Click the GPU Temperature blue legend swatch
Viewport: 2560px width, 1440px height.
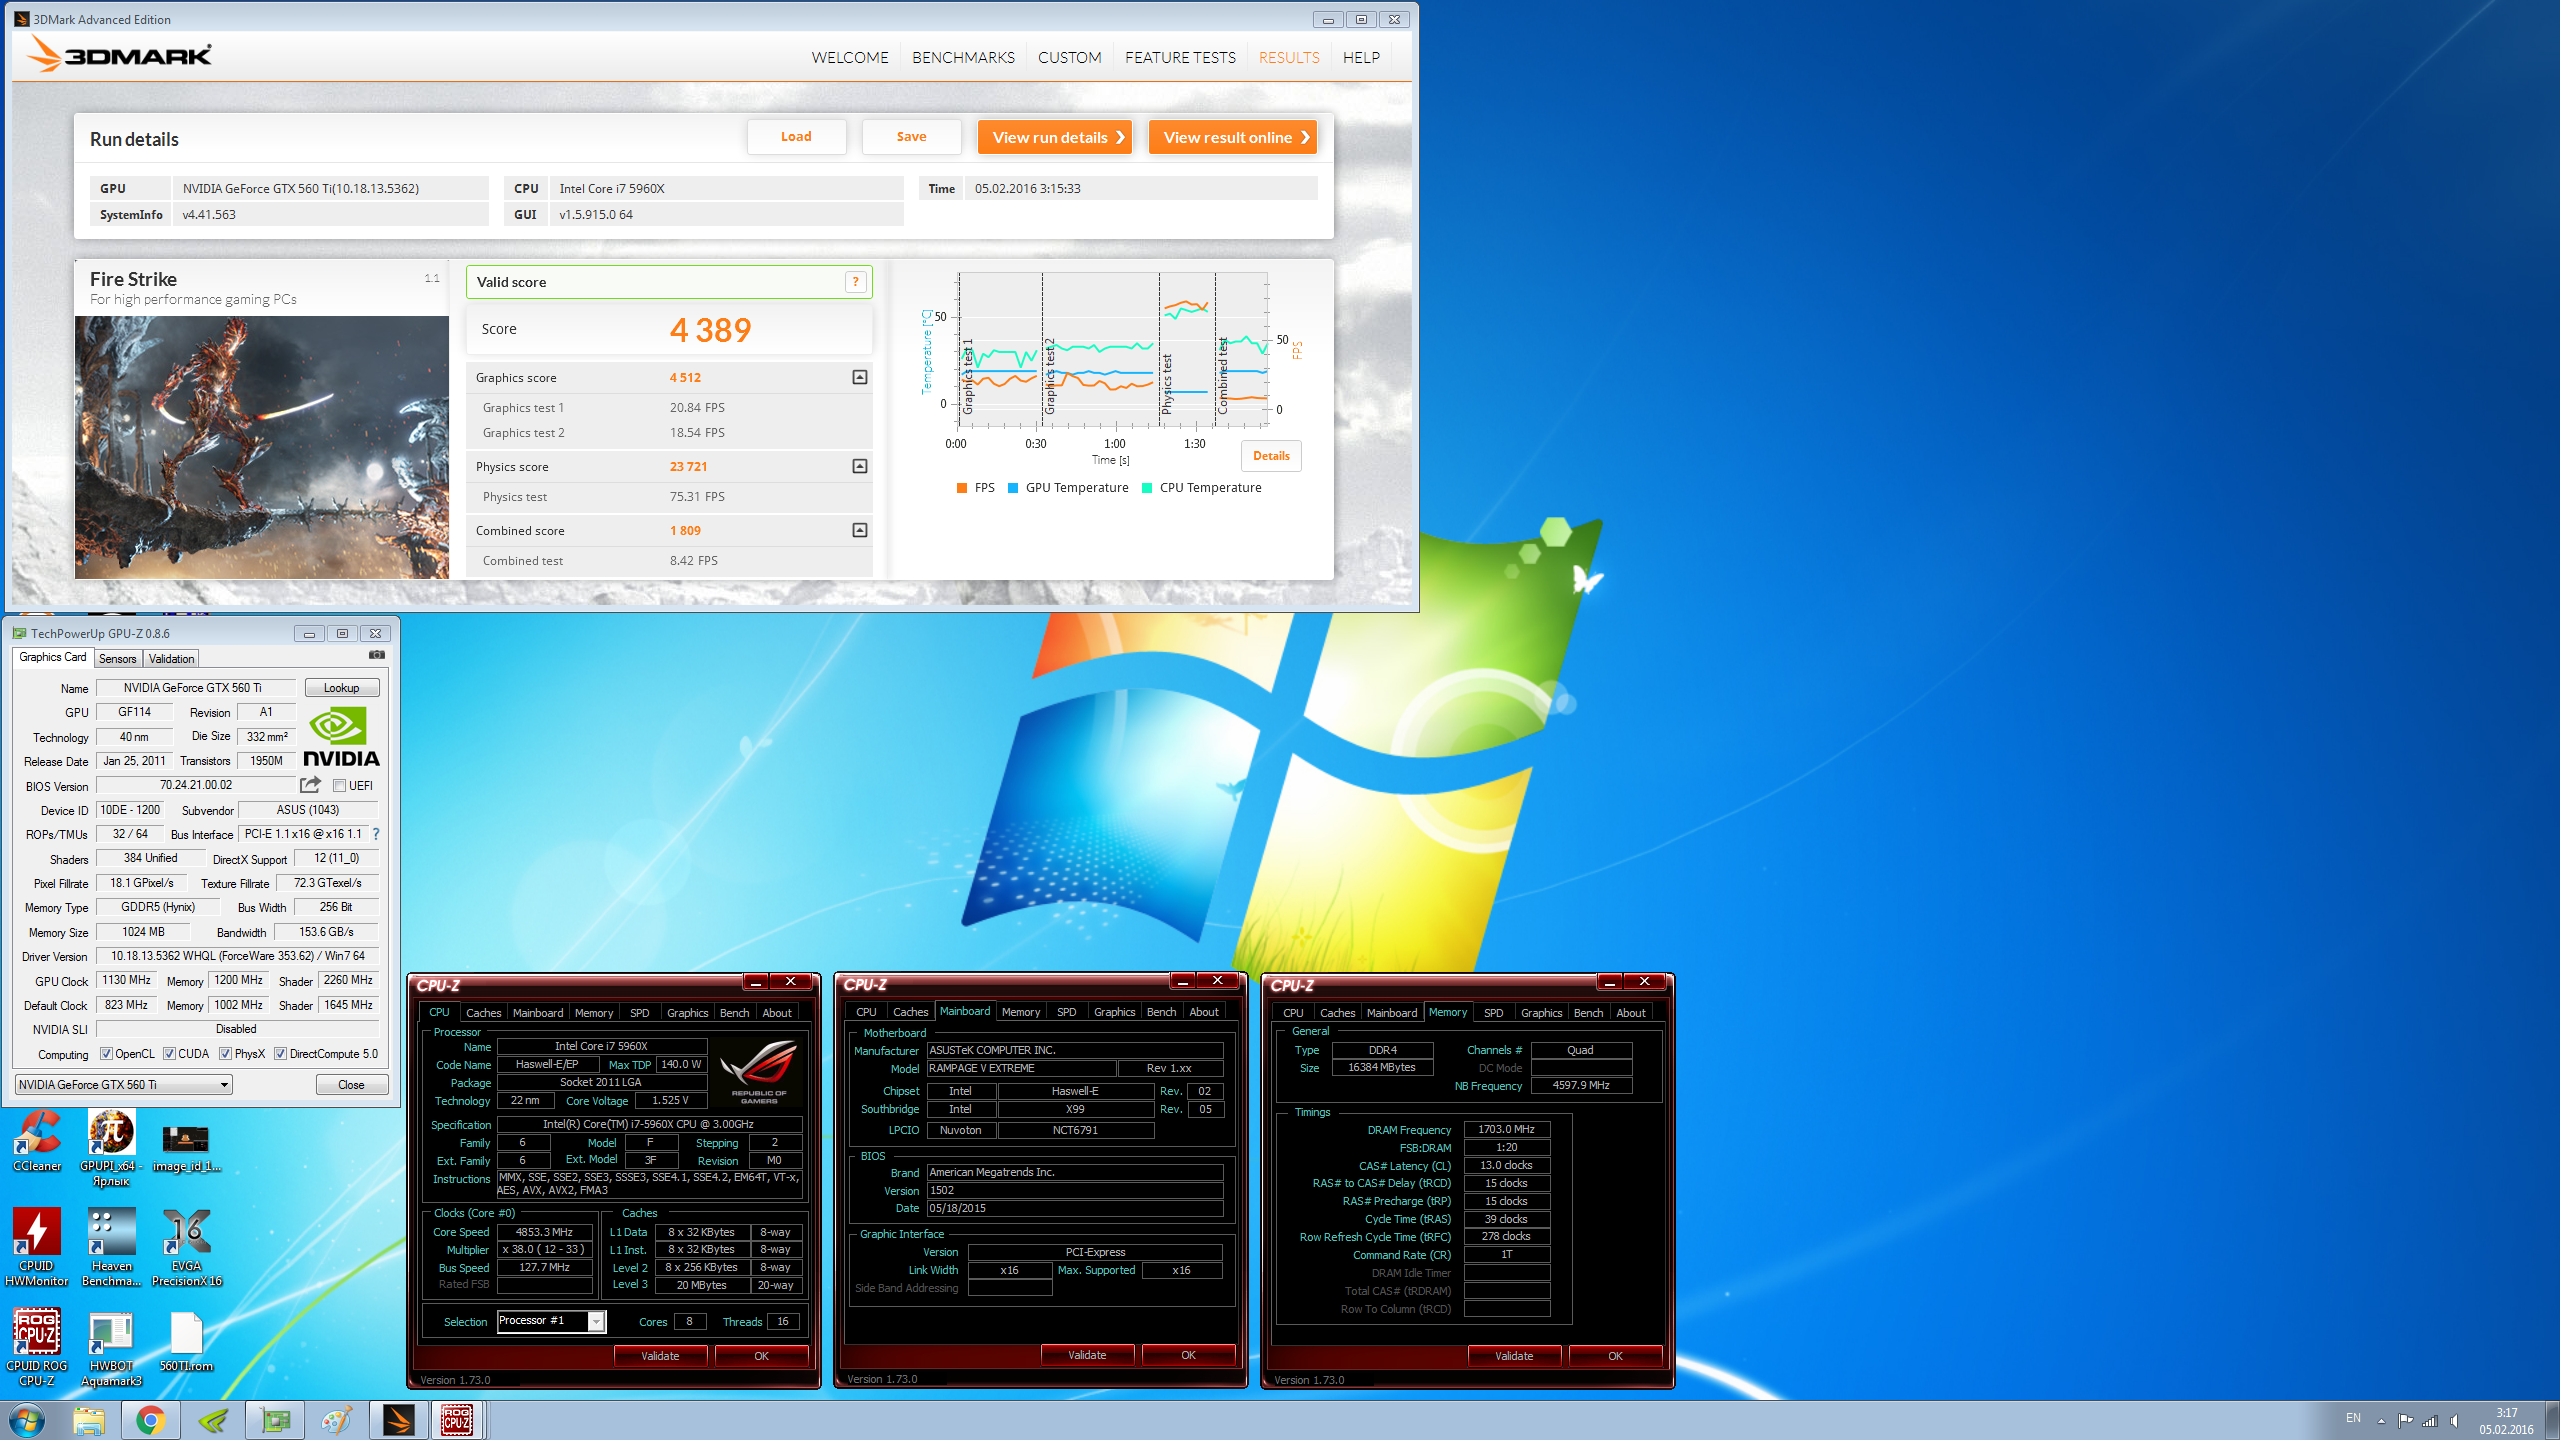click(x=1013, y=488)
